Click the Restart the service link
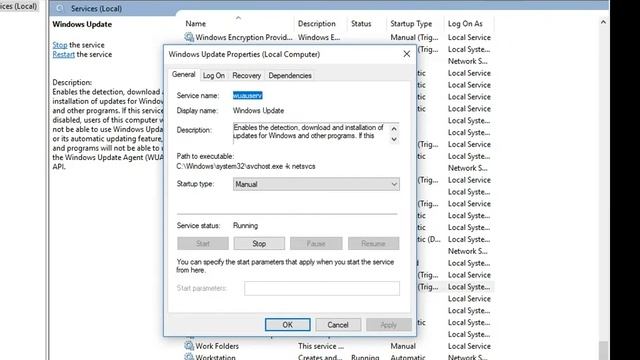 [63, 54]
